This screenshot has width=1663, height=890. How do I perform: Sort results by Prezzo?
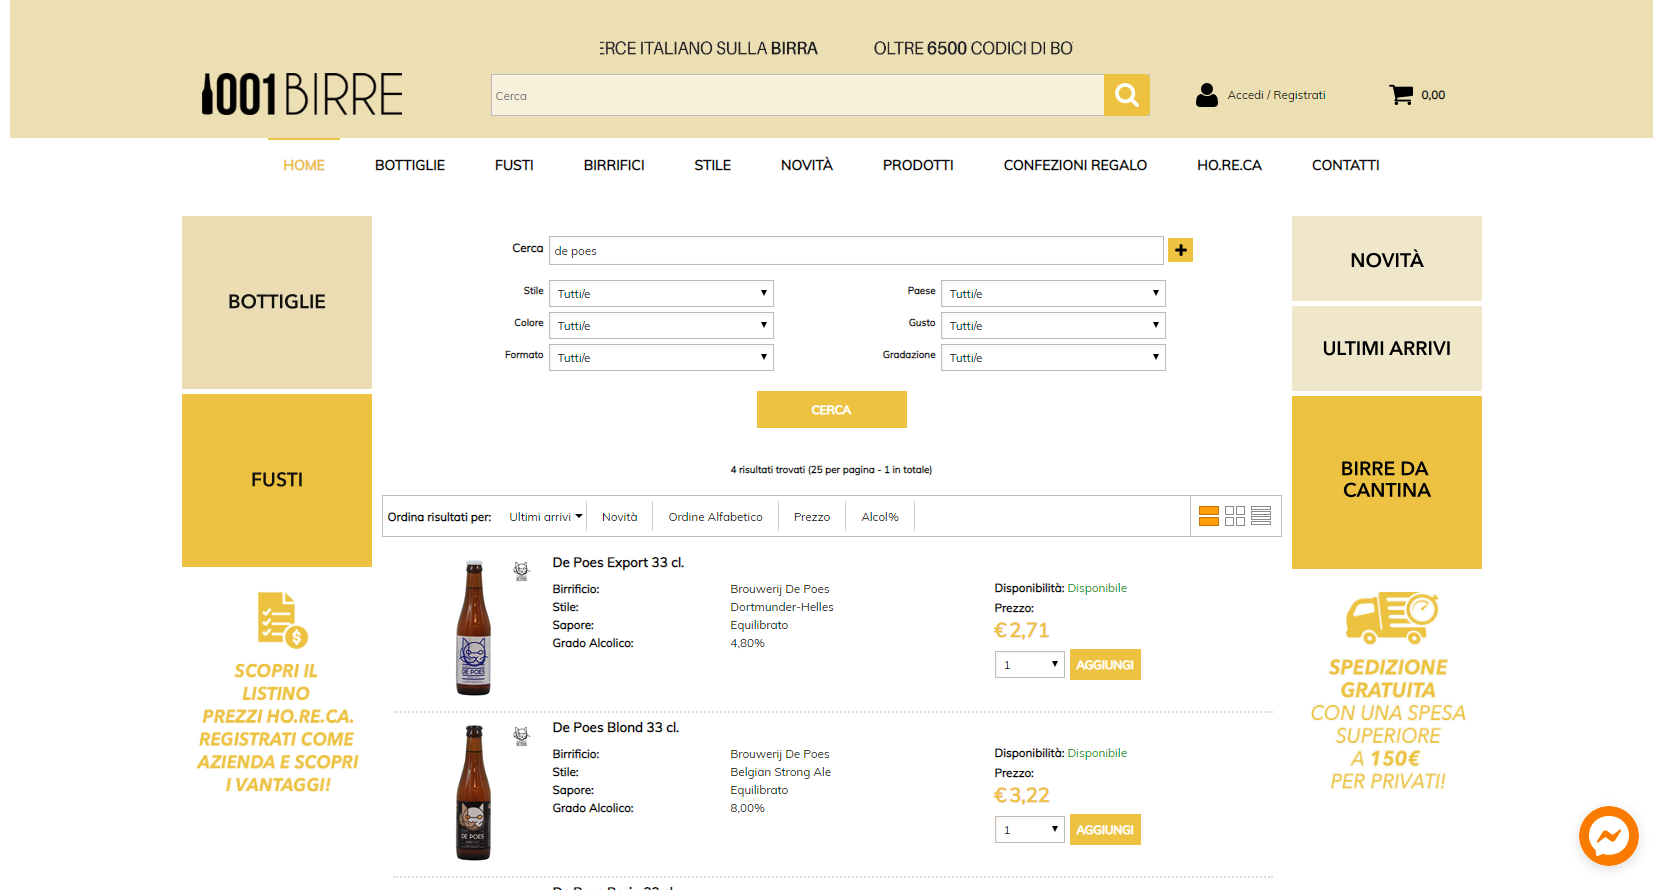(x=812, y=517)
